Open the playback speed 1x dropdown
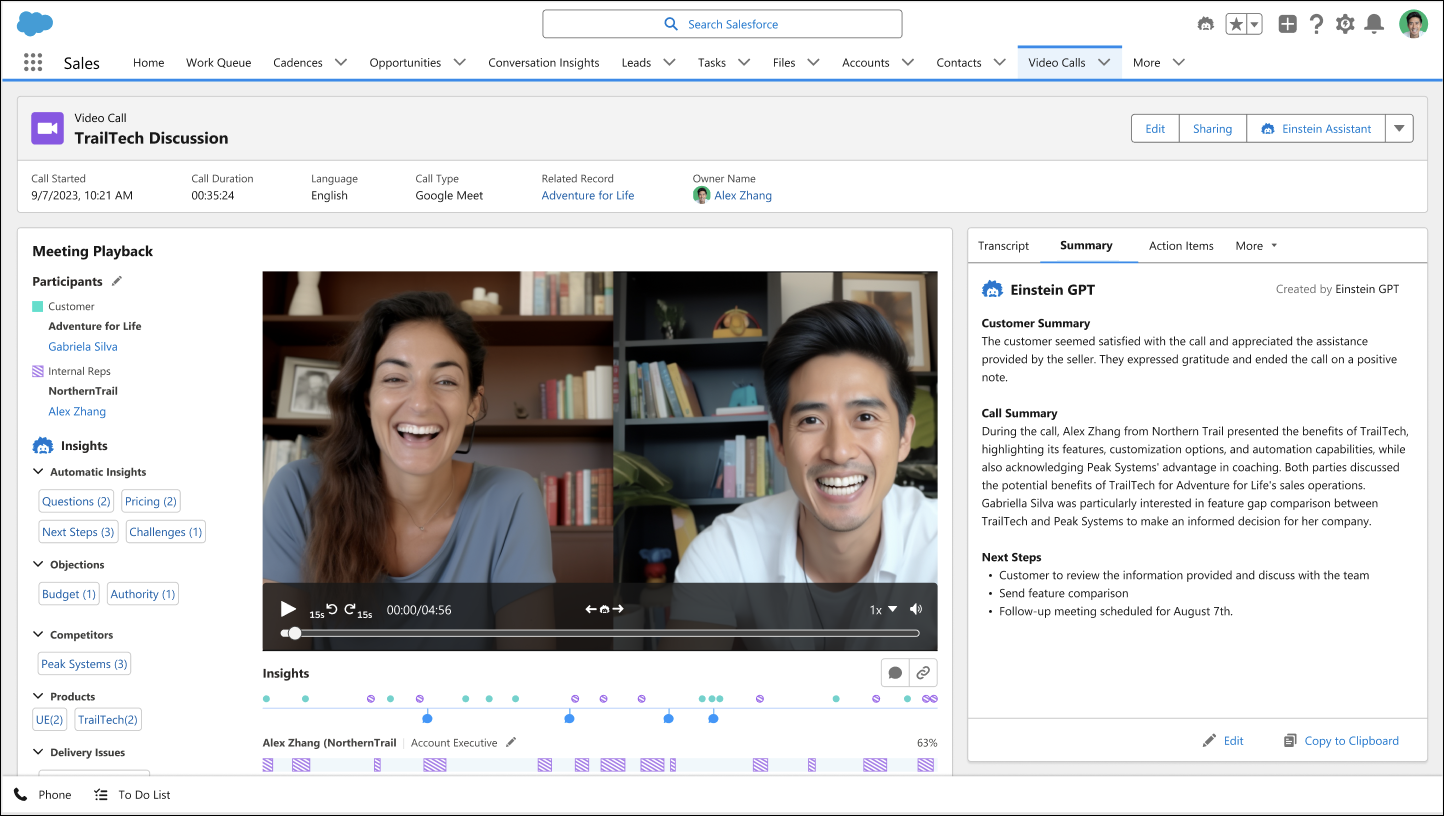Image resolution: width=1444 pixels, height=816 pixels. (883, 609)
